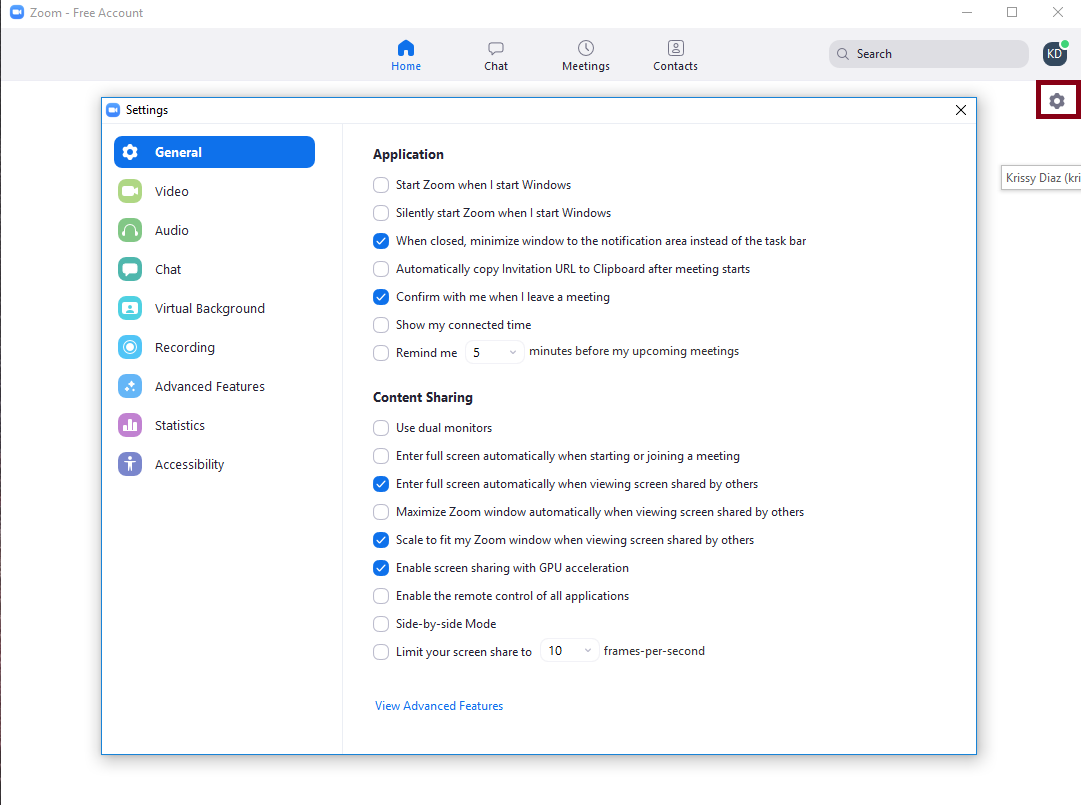Open the Chat settings tab in sidebar
The height and width of the screenshot is (805, 1081).
tap(214, 269)
